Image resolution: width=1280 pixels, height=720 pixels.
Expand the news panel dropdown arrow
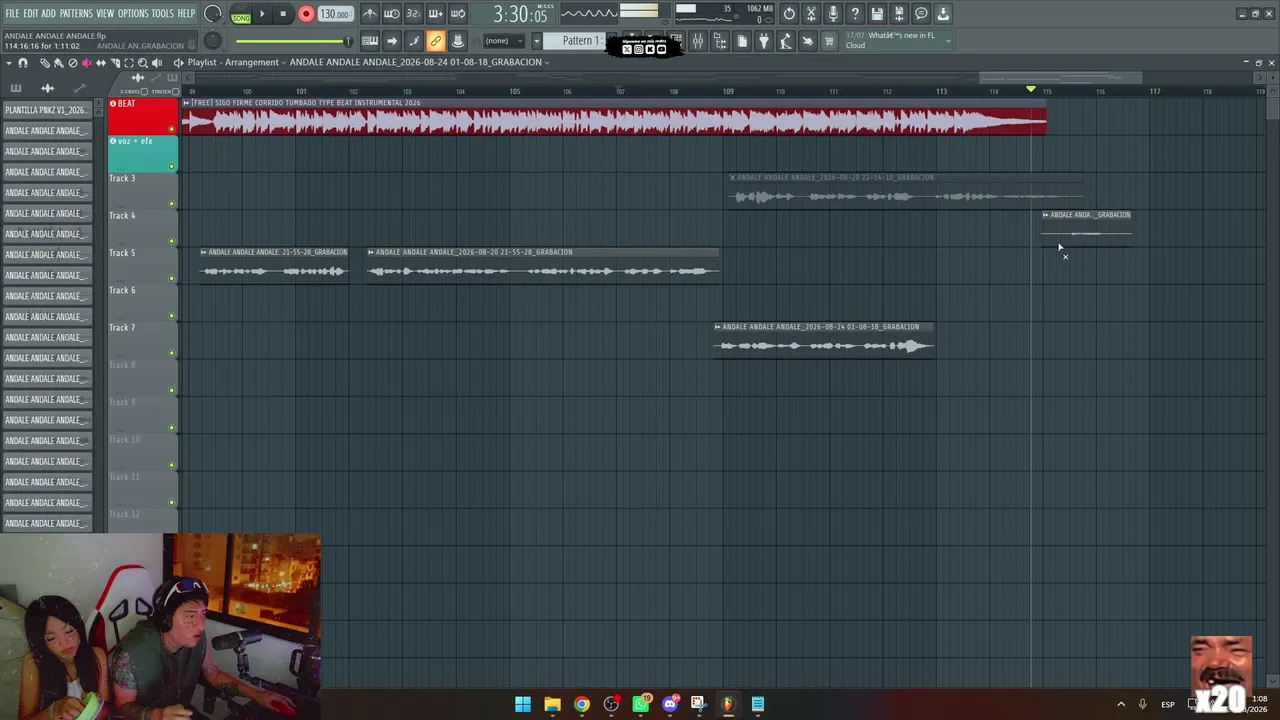(948, 41)
